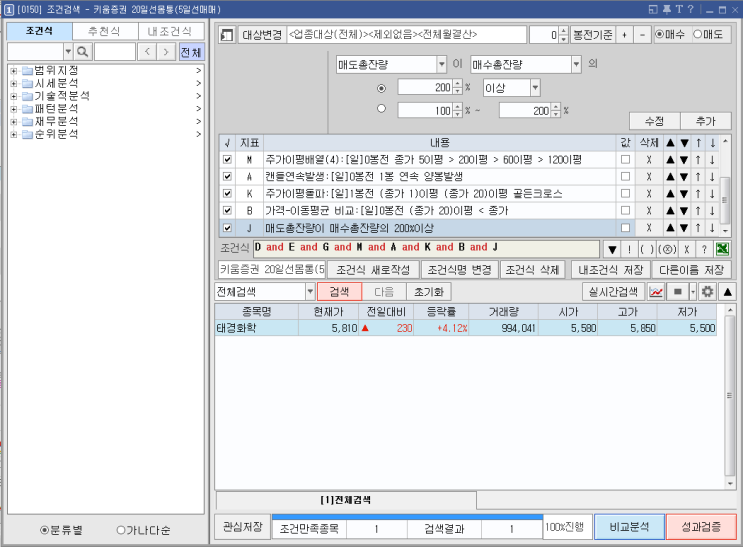Click the conditions list scrollbar thumb
Viewport: 743px width, 547px height.
725,200
